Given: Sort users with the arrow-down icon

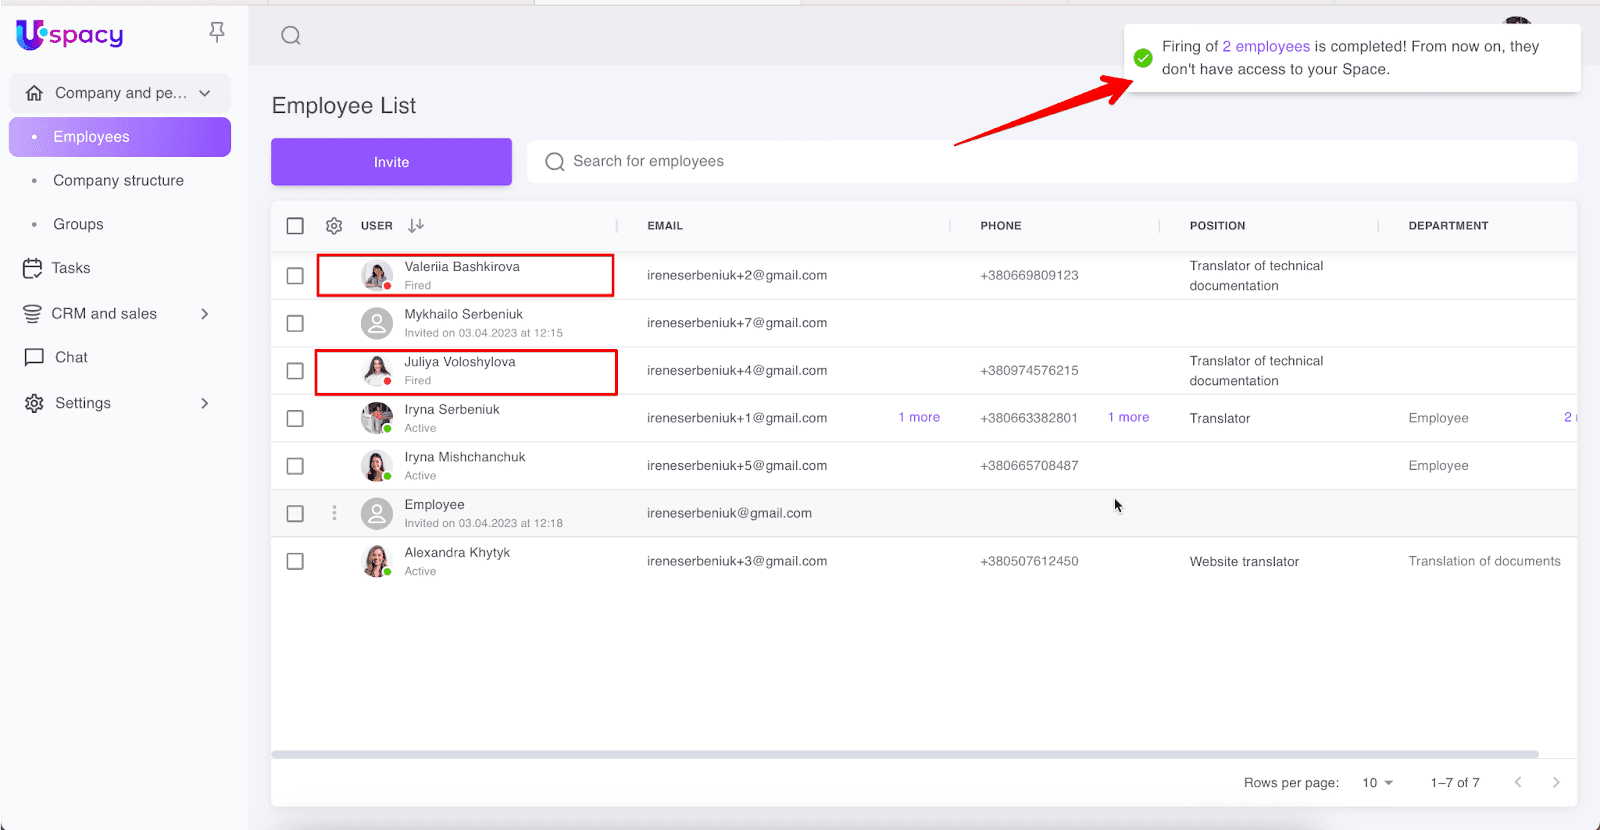Looking at the screenshot, I should [416, 226].
